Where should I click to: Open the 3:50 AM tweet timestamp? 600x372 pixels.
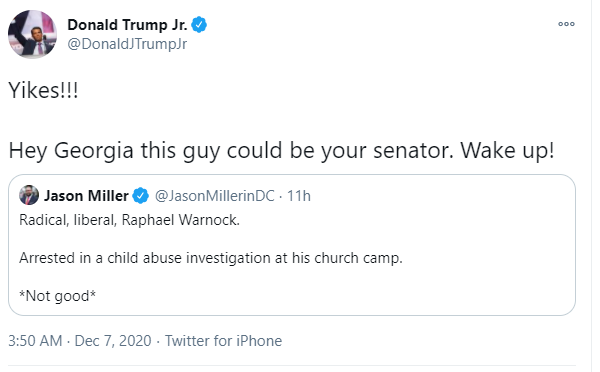coord(35,341)
